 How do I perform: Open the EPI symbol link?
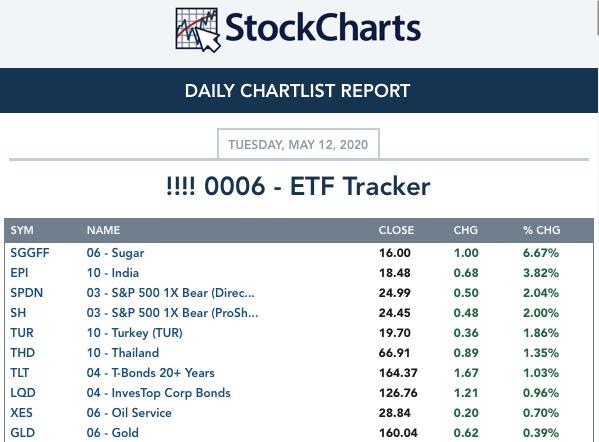19,273
